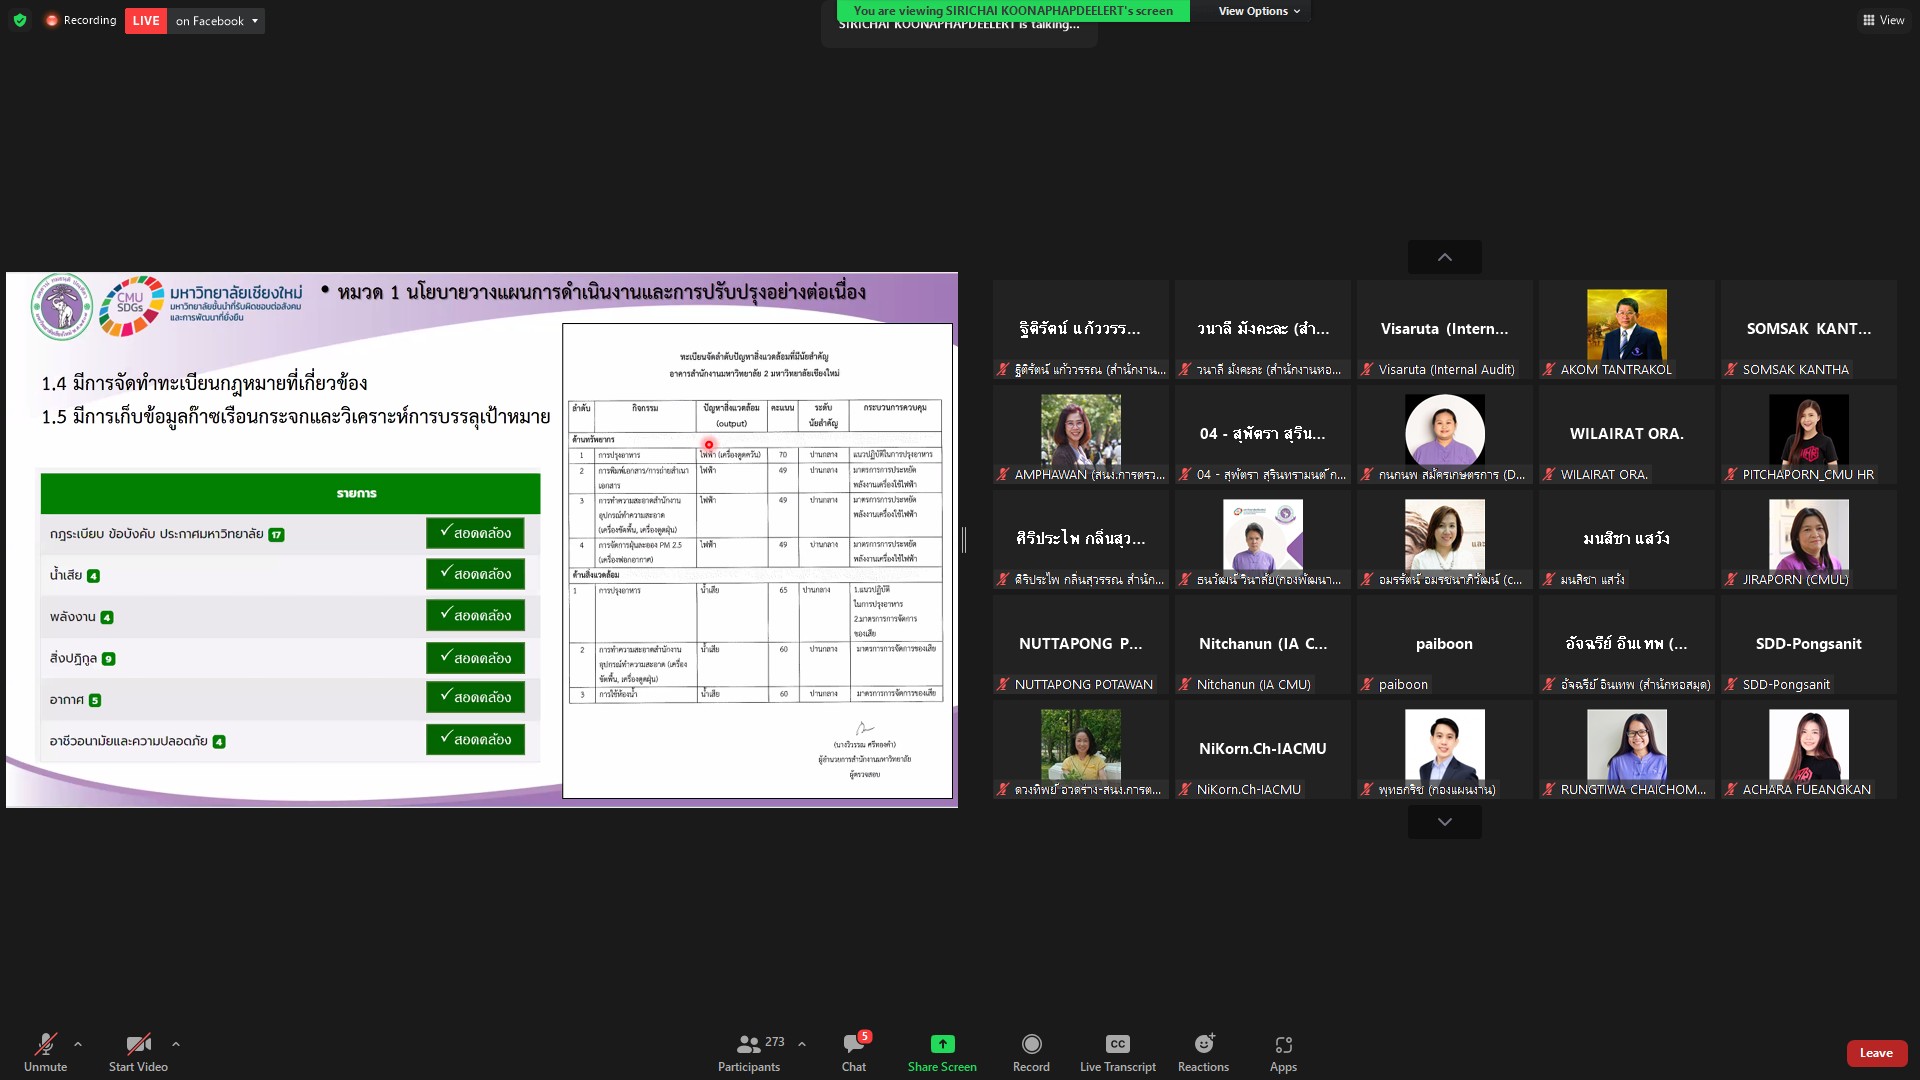This screenshot has height=1080, width=1920.
Task: Click the red Leave button
Action: [1876, 1053]
